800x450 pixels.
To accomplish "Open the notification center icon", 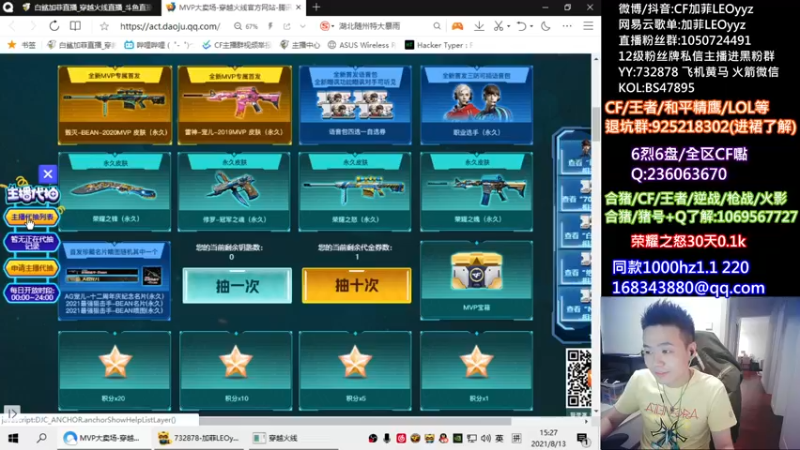I will click(x=582, y=438).
